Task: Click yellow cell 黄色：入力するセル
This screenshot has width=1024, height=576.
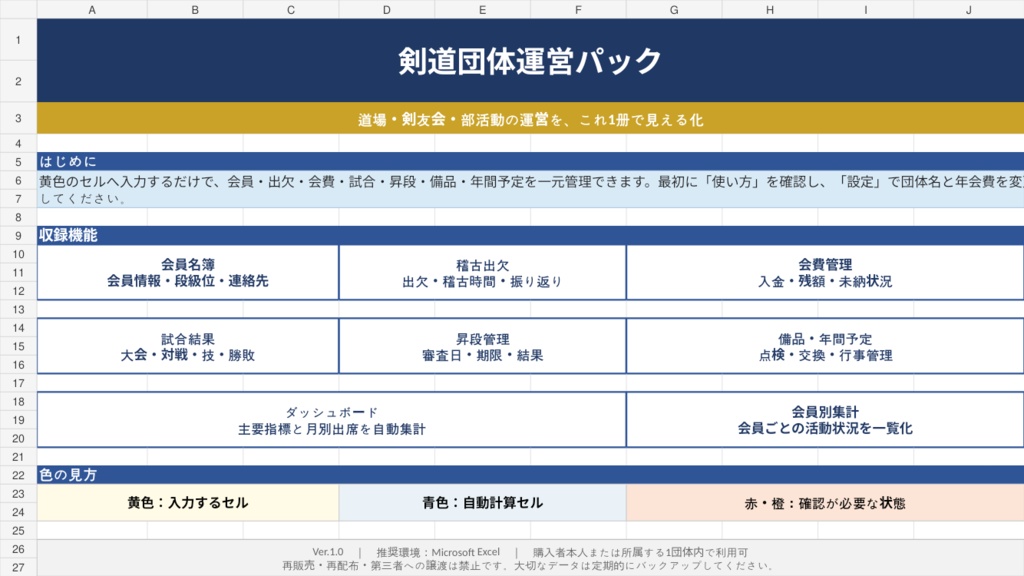Action: pos(188,503)
